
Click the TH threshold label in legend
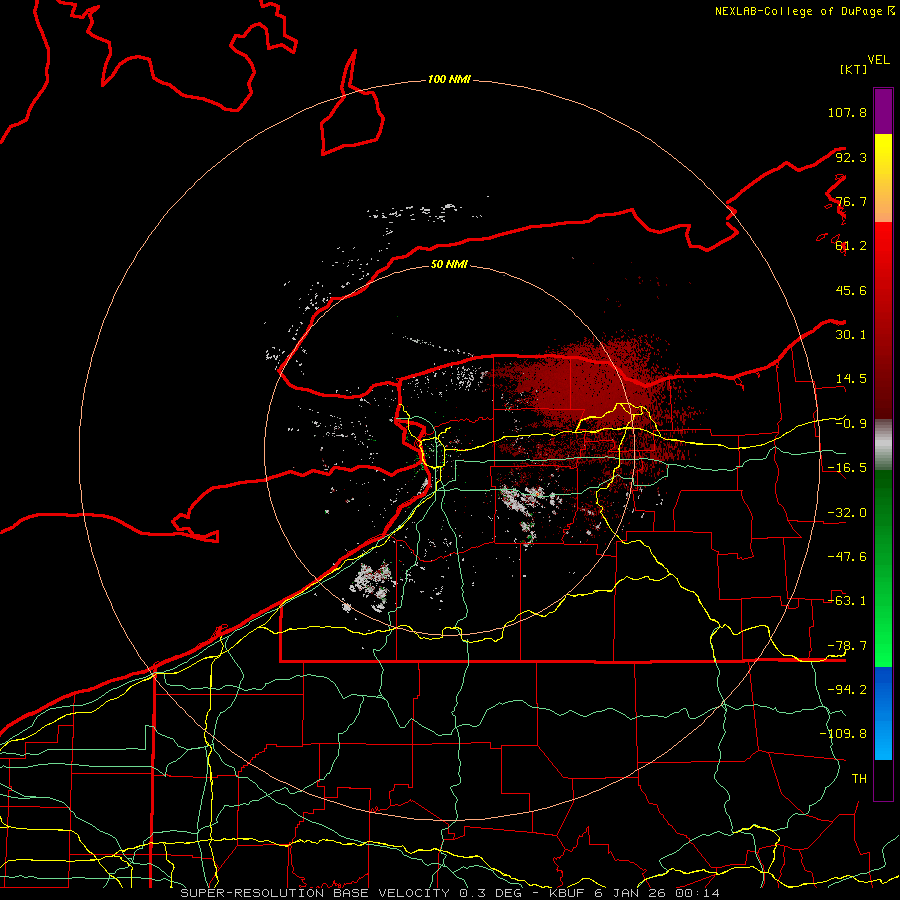tap(859, 779)
